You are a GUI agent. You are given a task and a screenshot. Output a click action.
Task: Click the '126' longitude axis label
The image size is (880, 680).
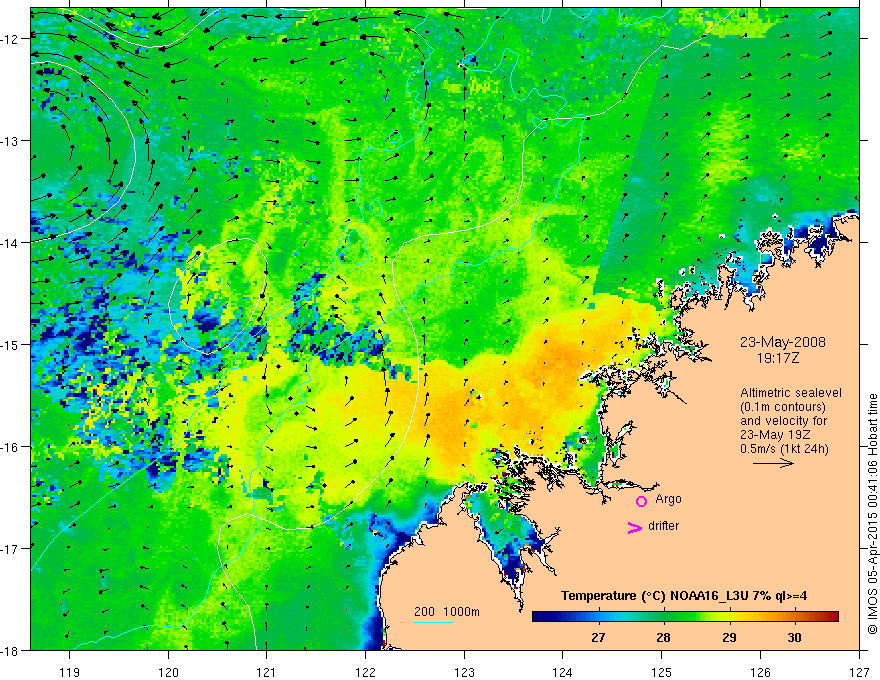760,672
